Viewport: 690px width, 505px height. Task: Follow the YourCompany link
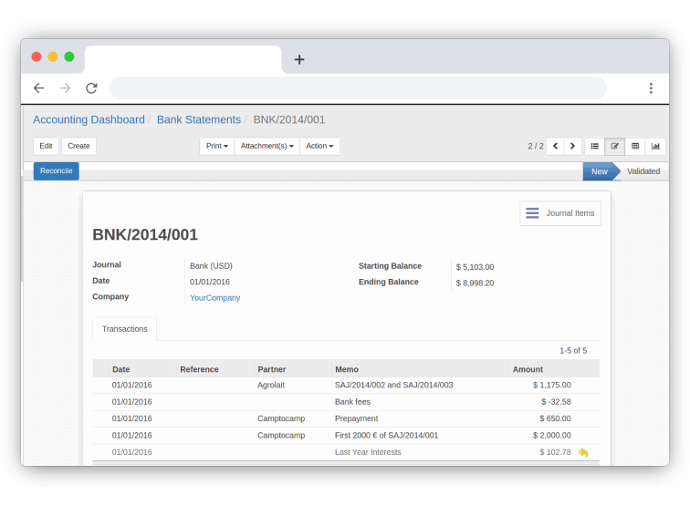215,298
